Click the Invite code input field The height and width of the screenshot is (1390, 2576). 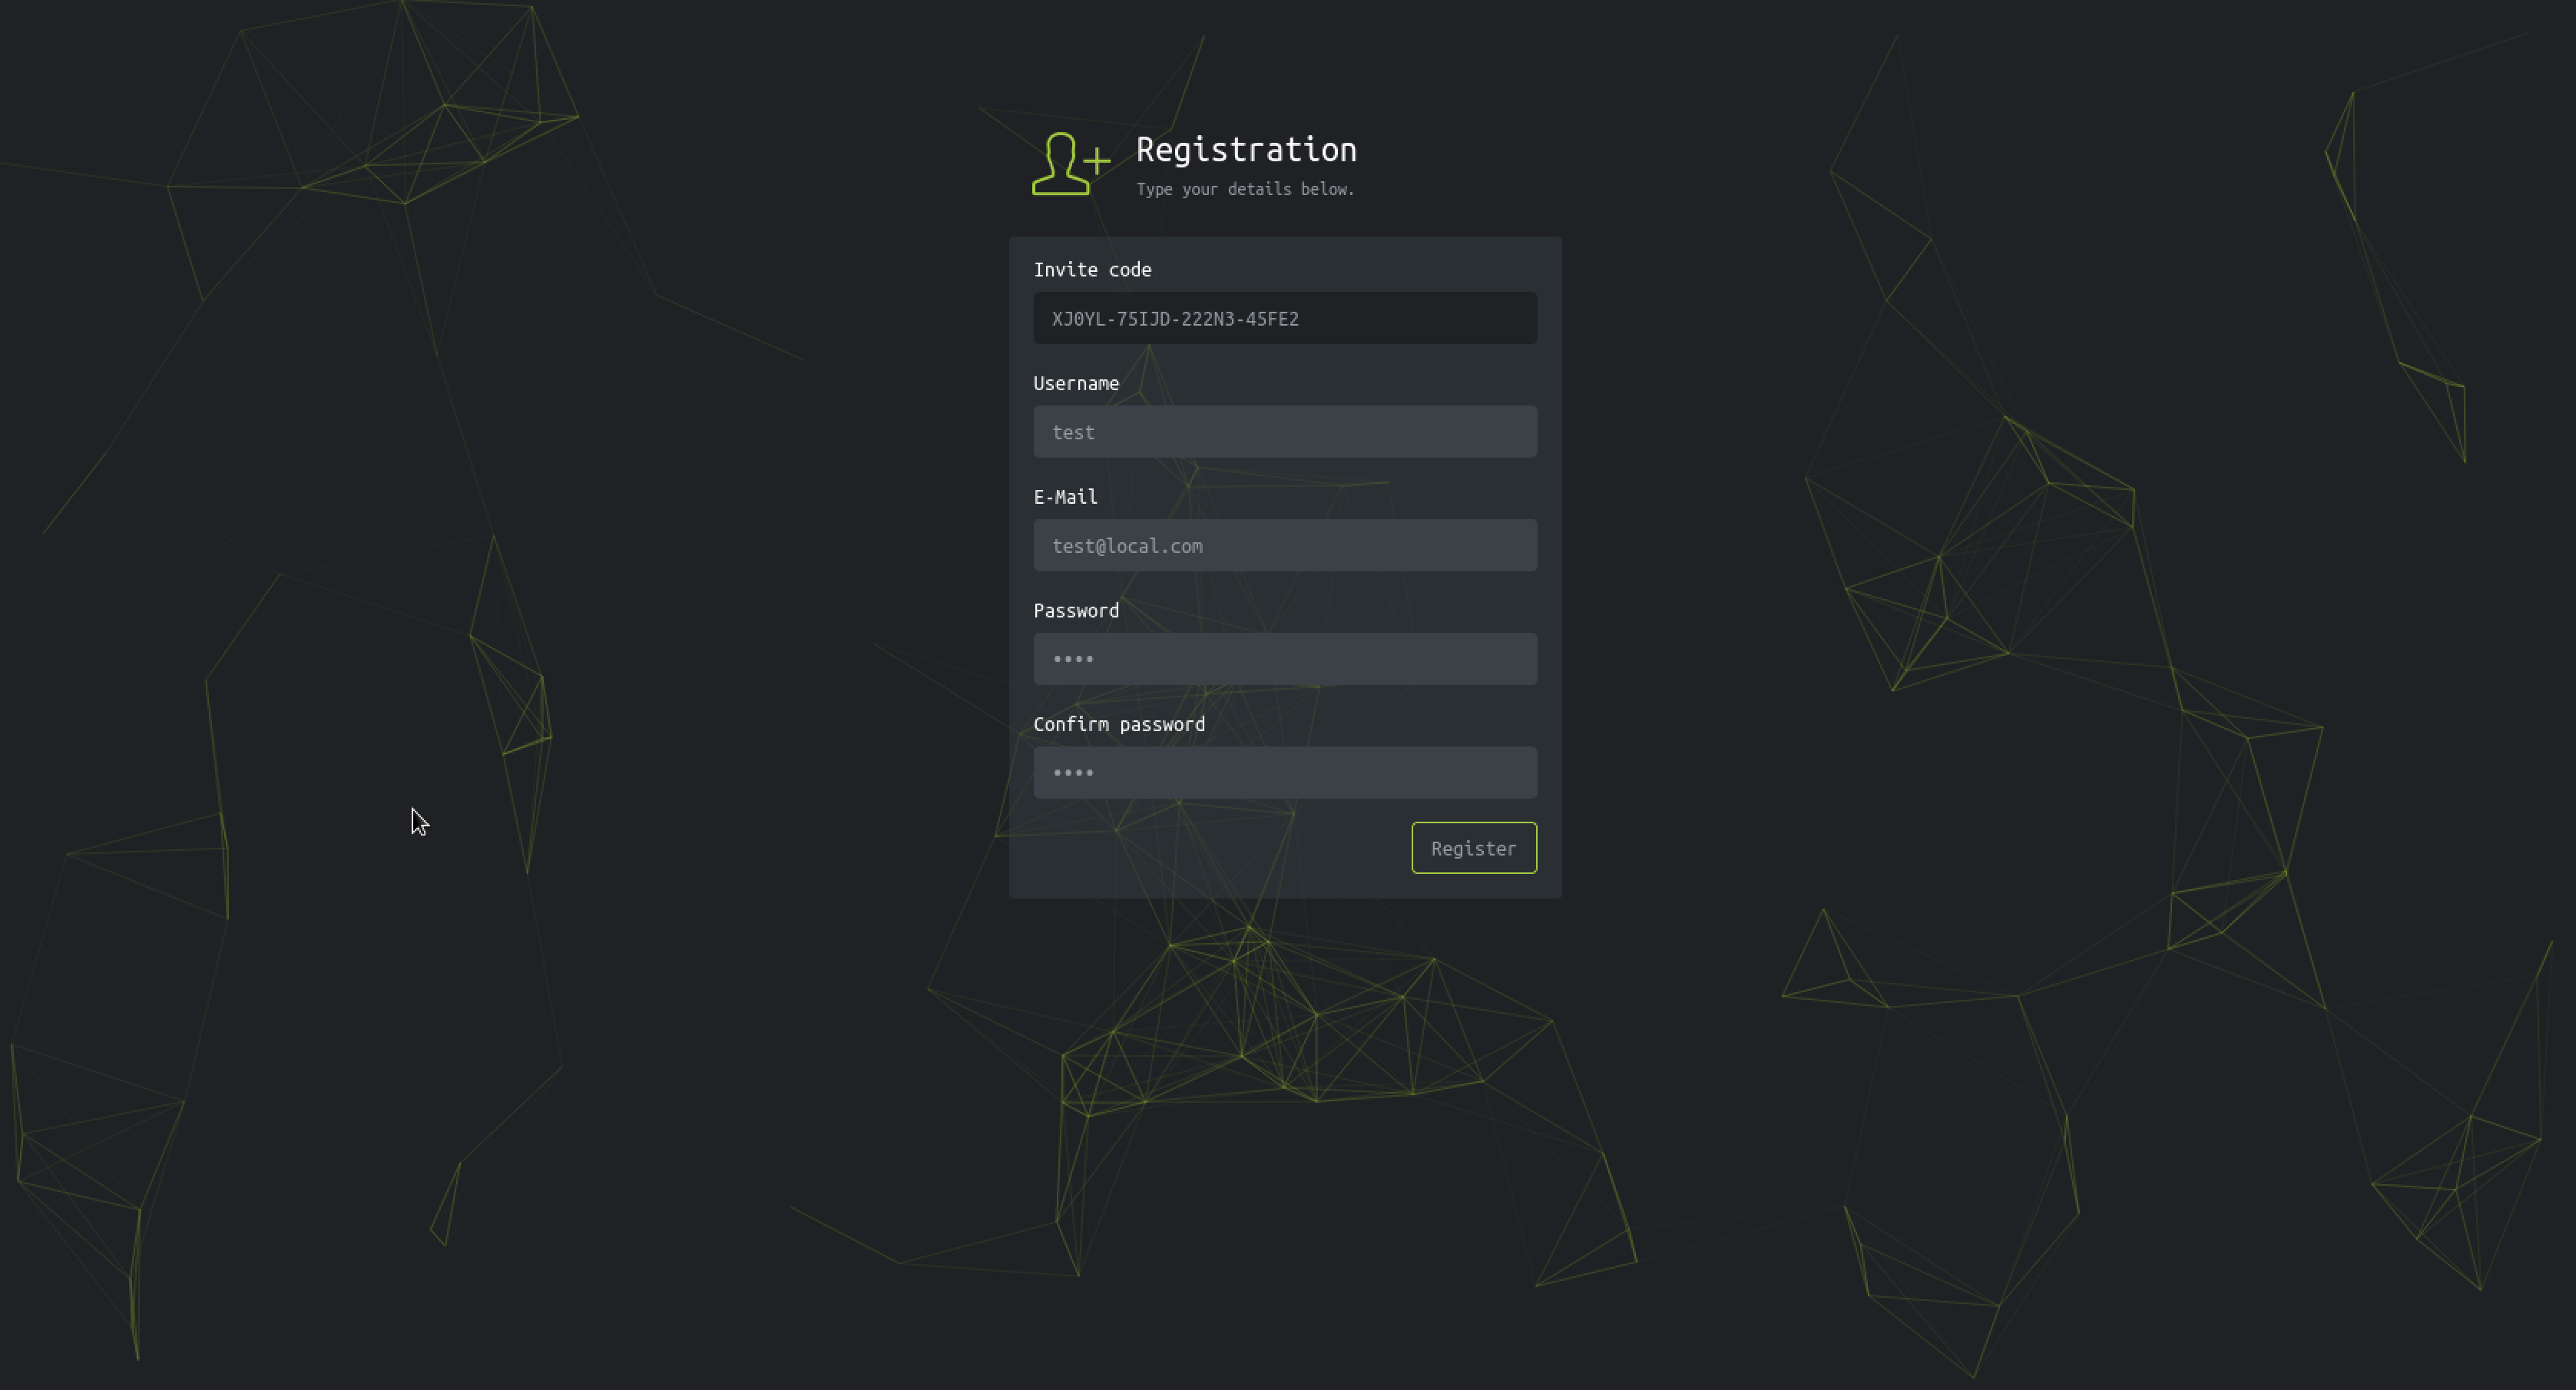click(1285, 318)
